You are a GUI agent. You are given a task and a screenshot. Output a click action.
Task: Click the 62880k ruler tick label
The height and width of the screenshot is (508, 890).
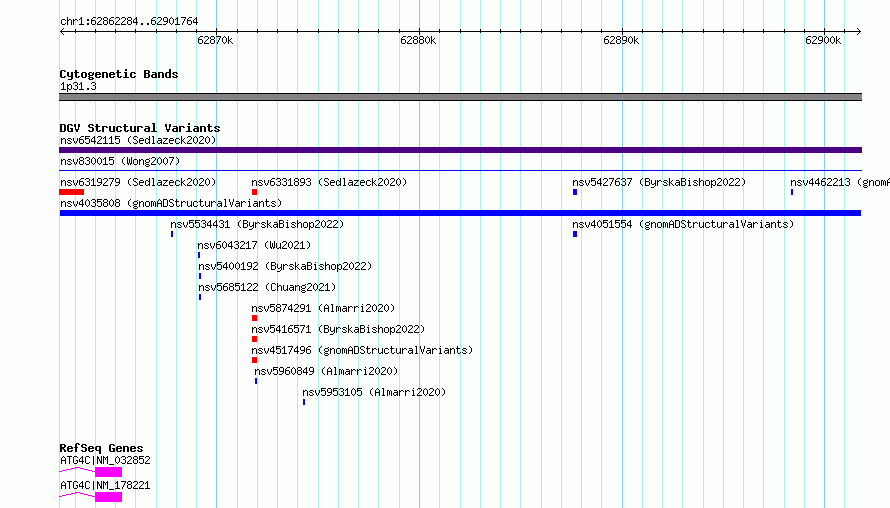tap(418, 40)
